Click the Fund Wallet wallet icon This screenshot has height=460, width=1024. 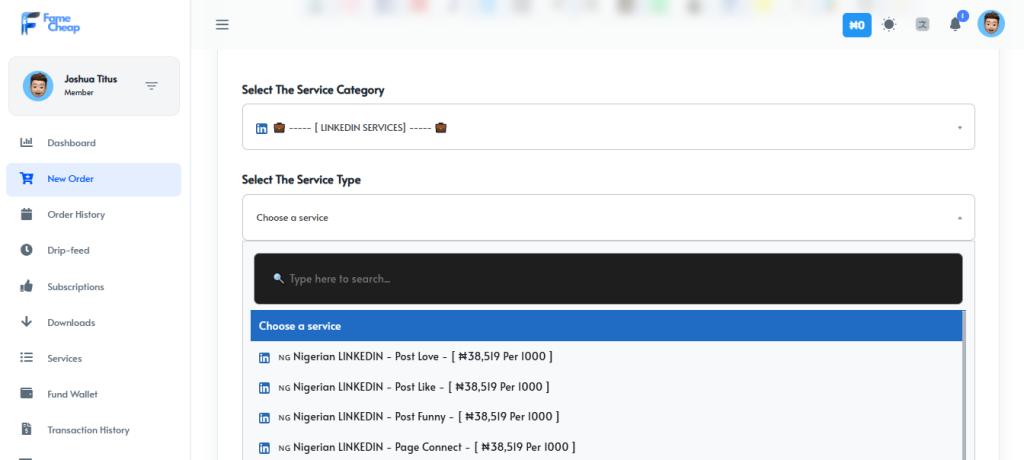click(27, 393)
